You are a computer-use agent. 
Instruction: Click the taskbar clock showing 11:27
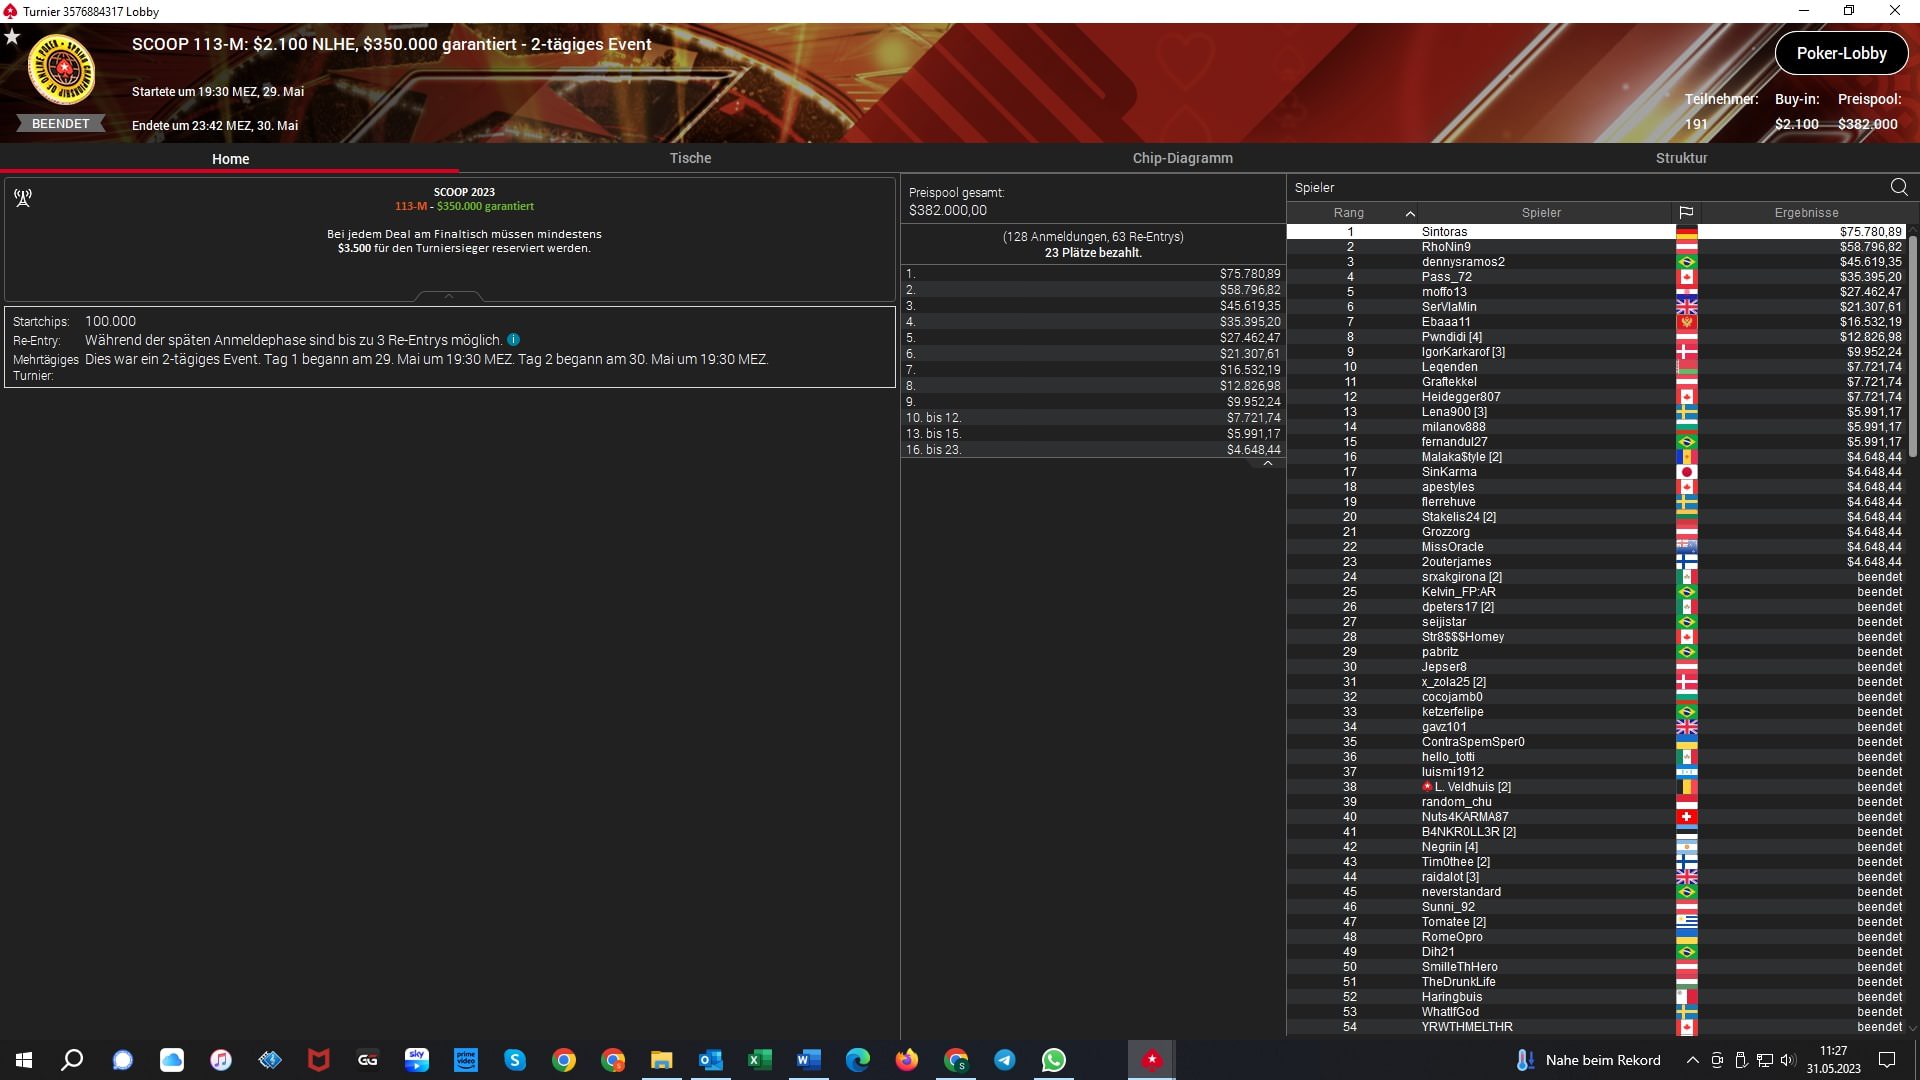(1834, 1060)
